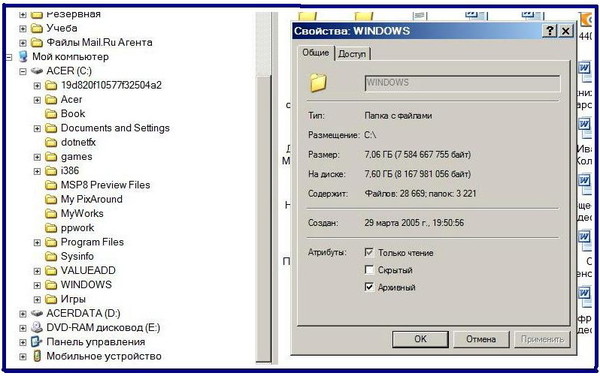
Task: Expand the VALUEADD folder node
Action: coord(37,271)
